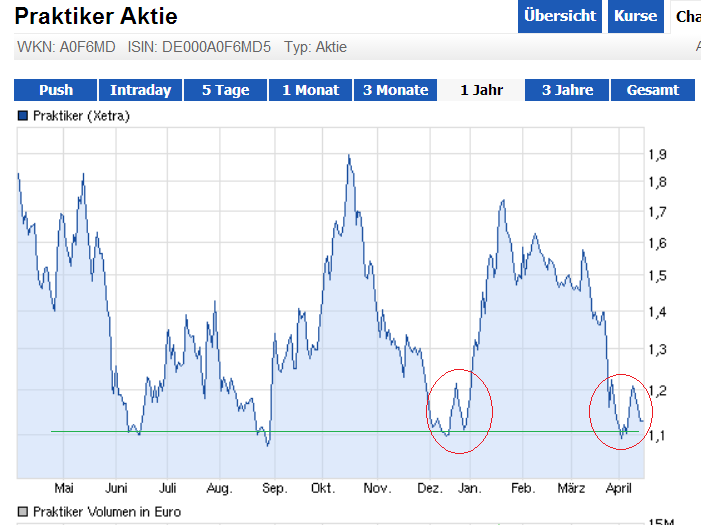Click the Praktiker (Xetra) legend label
Screen dimensions: 701x525
point(81,116)
